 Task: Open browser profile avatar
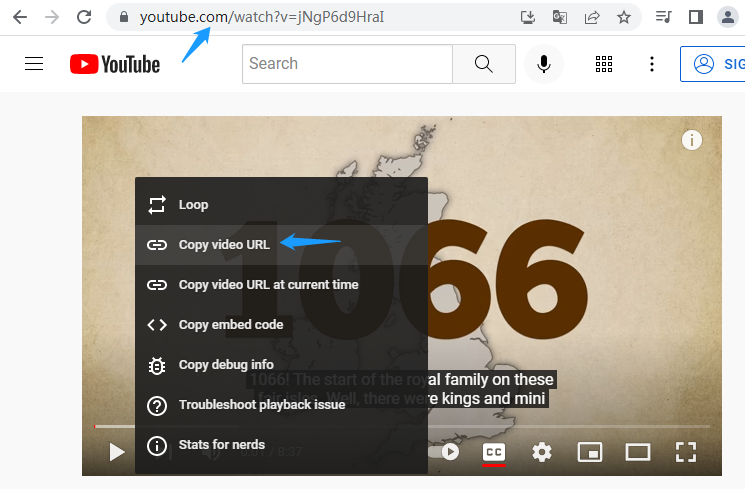727,17
